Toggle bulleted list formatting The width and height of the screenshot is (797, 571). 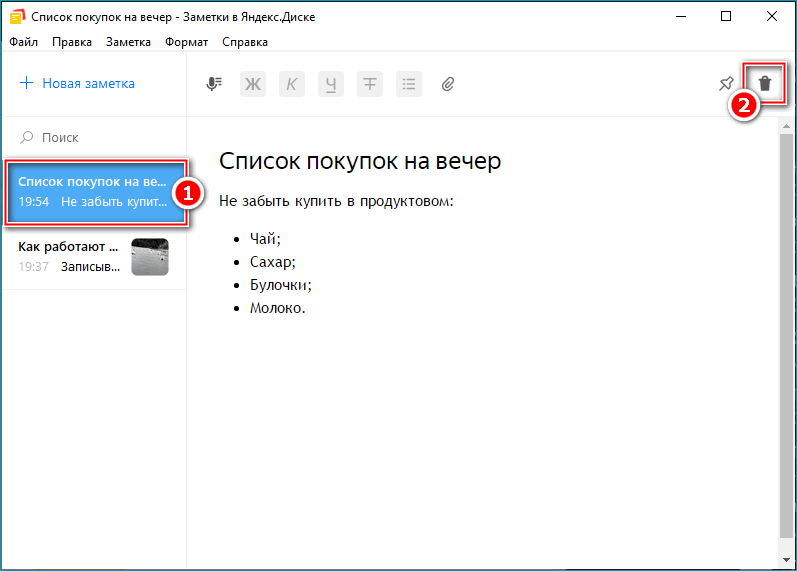click(409, 84)
